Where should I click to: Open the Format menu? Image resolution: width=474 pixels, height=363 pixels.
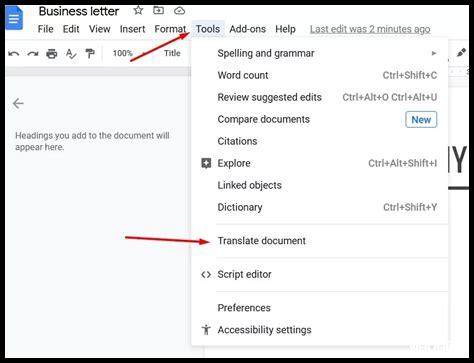point(170,29)
